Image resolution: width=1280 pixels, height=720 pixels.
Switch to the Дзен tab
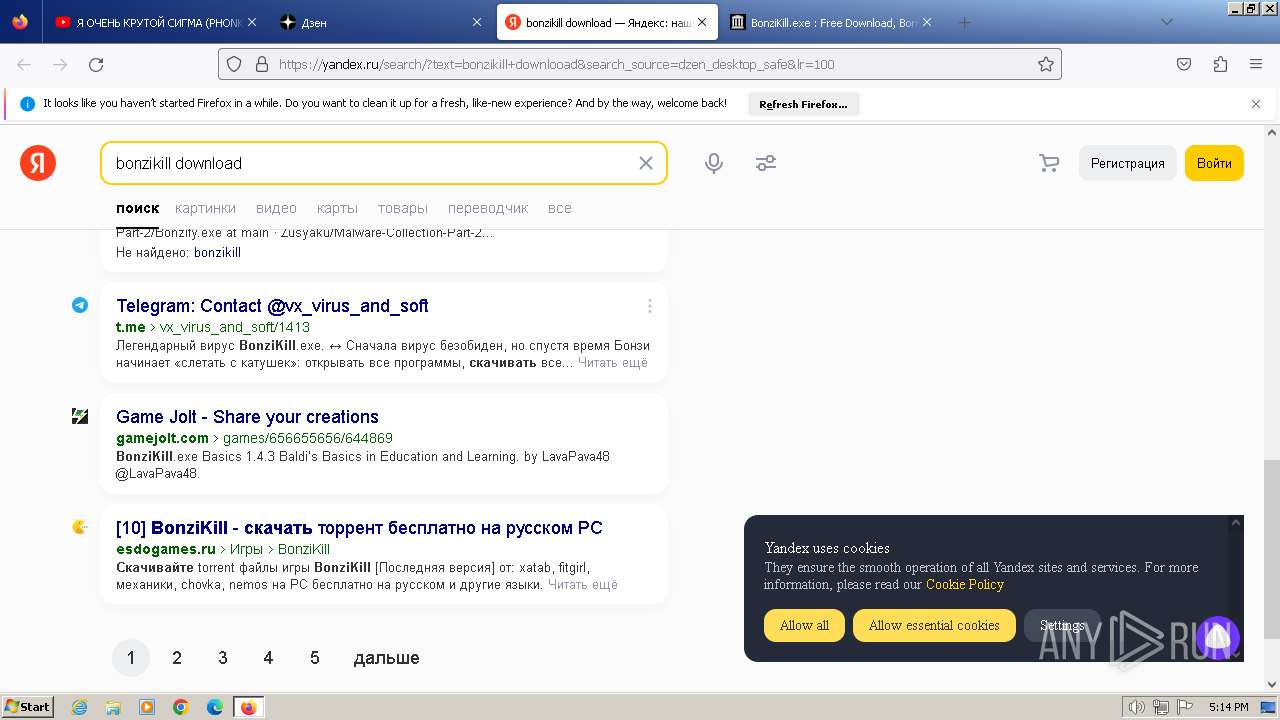tap(380, 22)
